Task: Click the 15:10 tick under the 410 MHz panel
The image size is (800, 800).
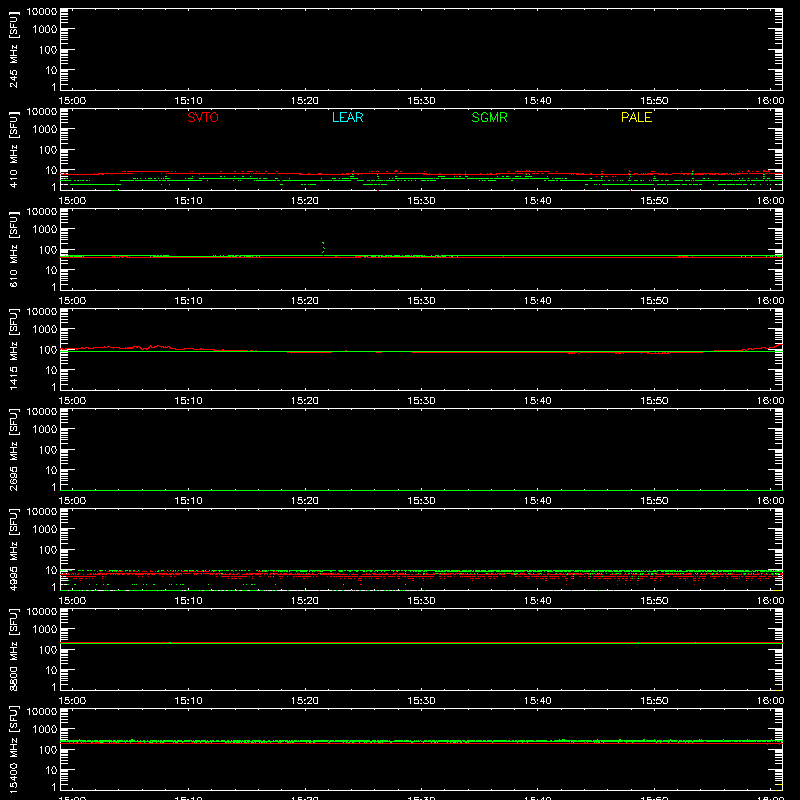Action: click(x=188, y=201)
